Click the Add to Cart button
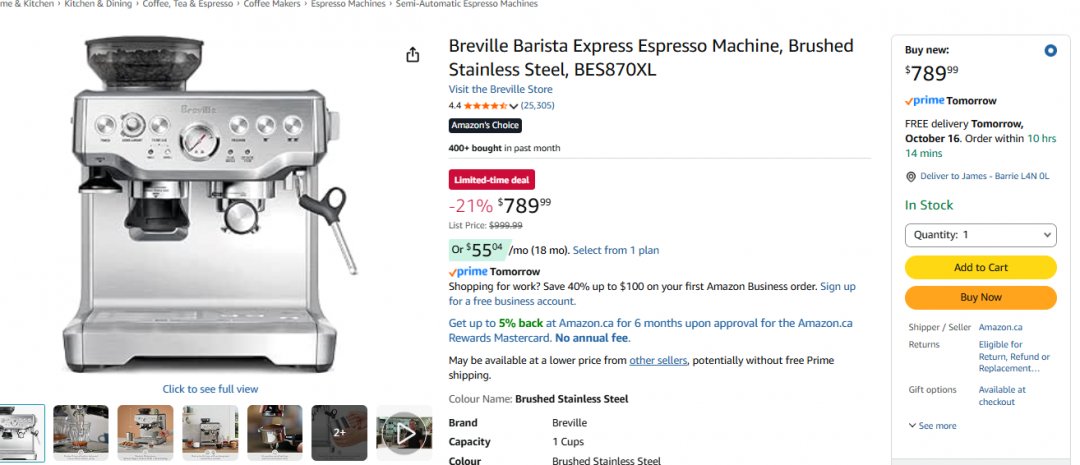Image resolution: width=1080 pixels, height=465 pixels. pyautogui.click(x=980, y=267)
